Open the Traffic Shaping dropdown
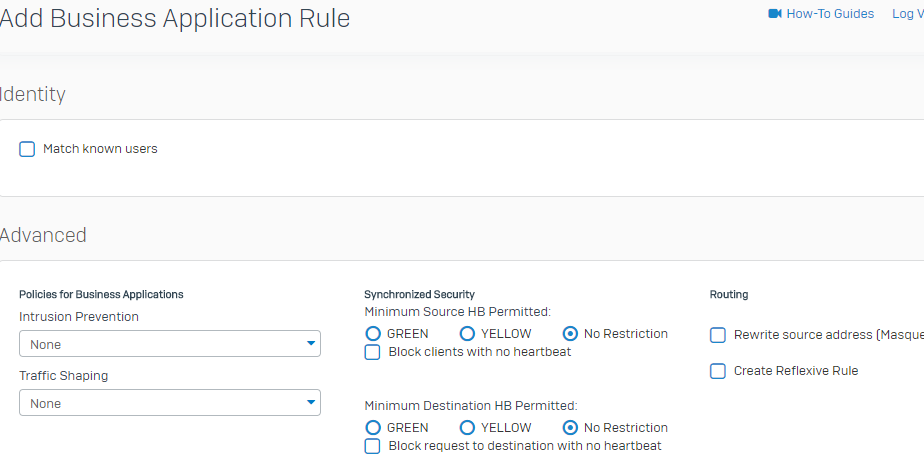924x471 pixels. 170,403
